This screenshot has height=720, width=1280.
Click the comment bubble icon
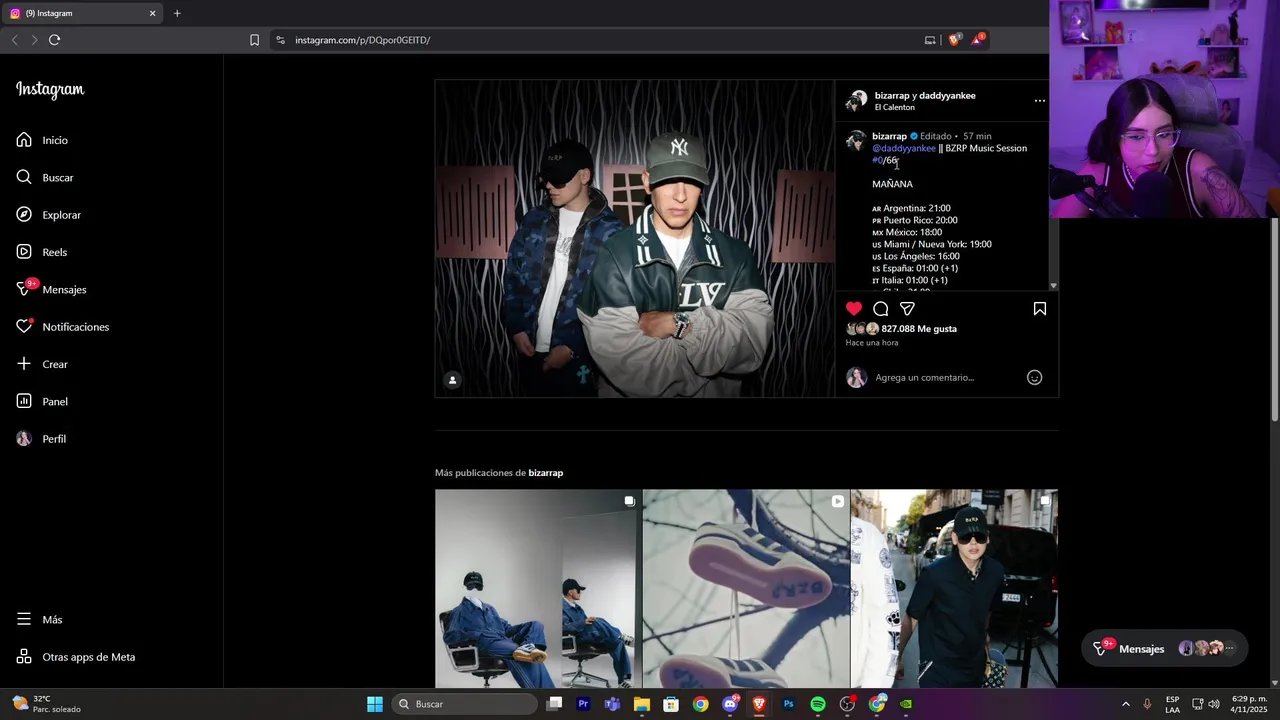881,309
